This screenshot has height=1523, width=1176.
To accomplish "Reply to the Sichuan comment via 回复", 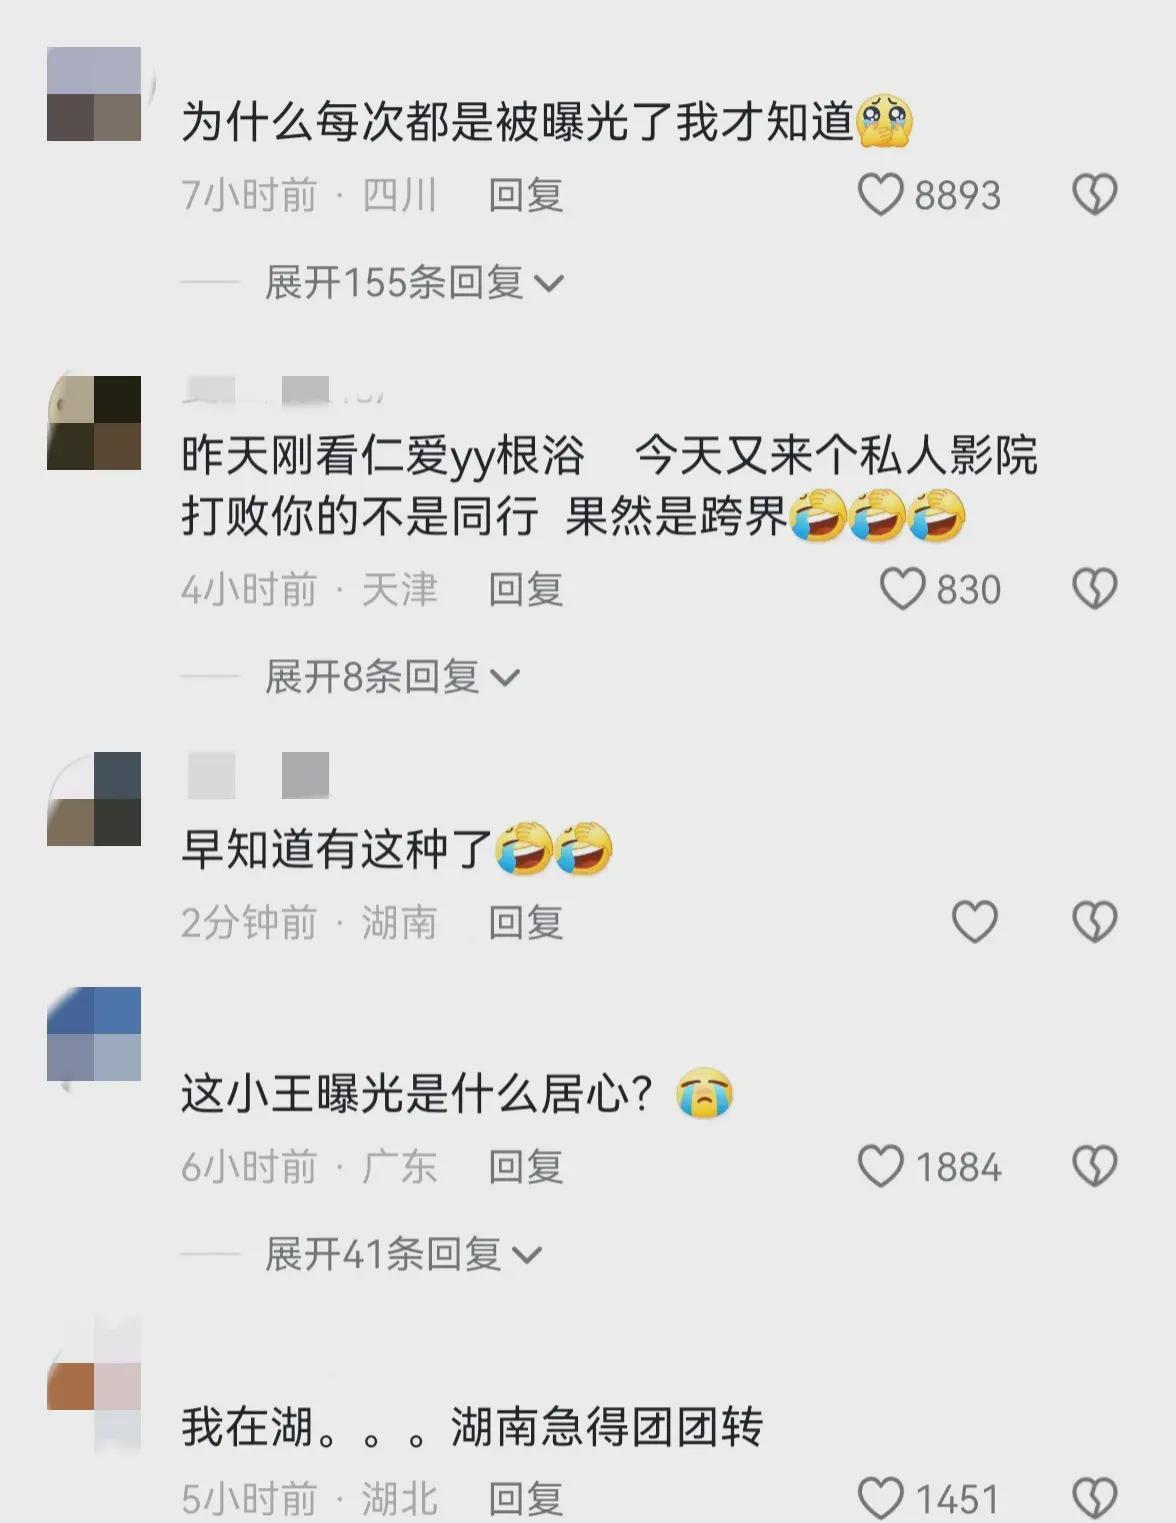I will pyautogui.click(x=526, y=195).
